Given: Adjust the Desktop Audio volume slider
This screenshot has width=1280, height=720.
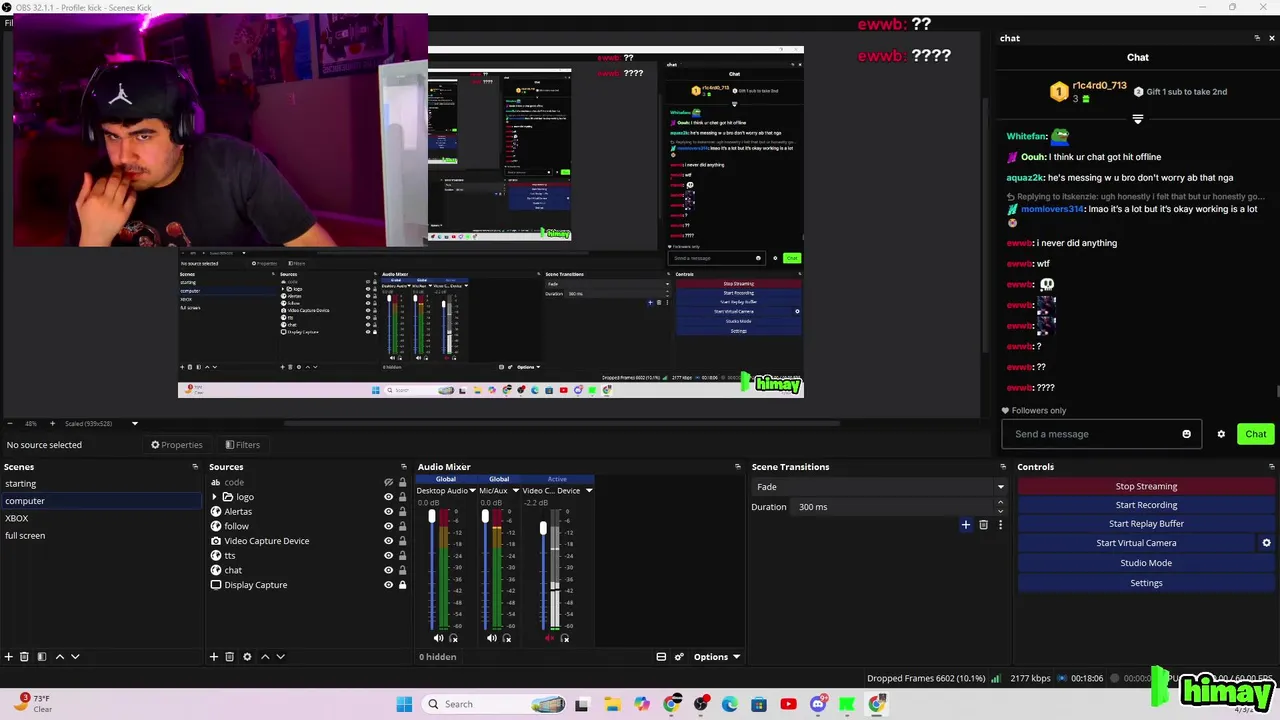Looking at the screenshot, I should click(x=432, y=517).
